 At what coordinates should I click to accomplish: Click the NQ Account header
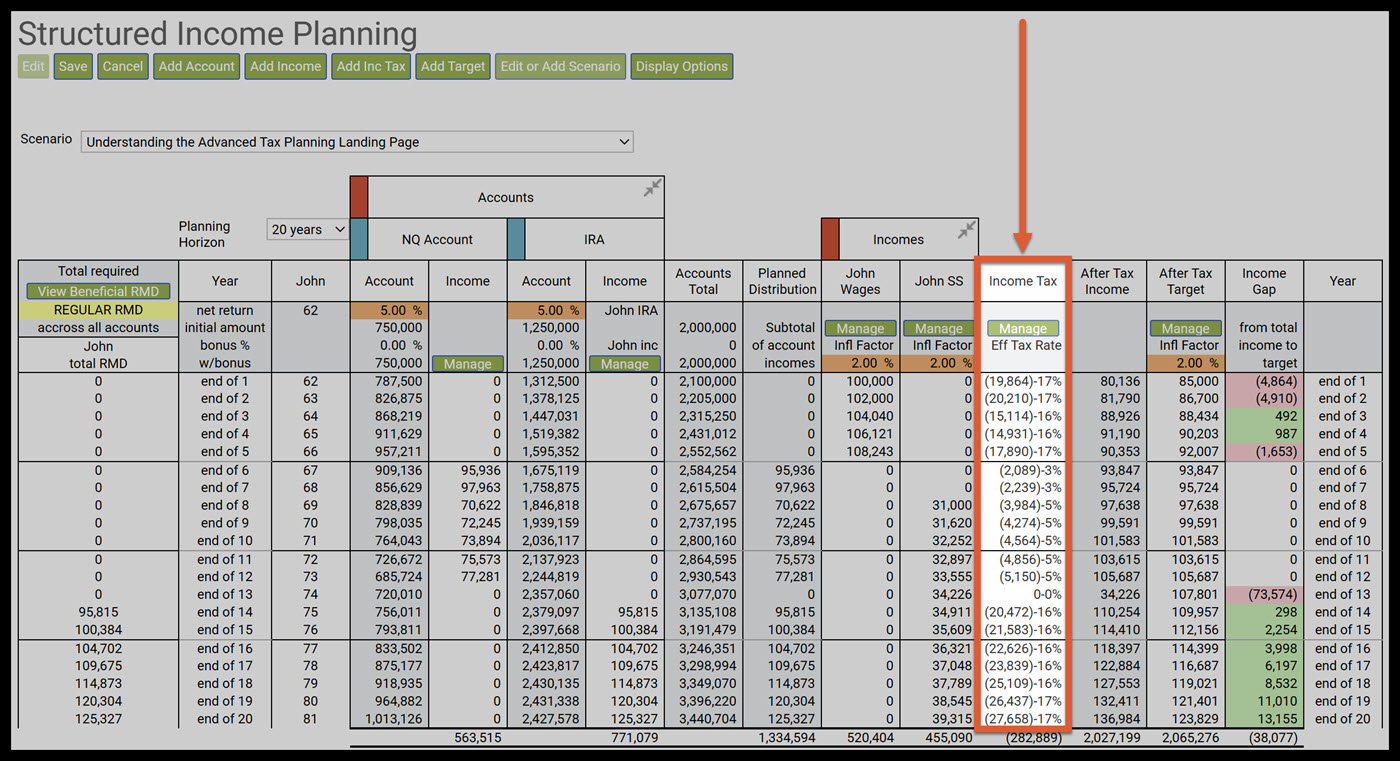pyautogui.click(x=436, y=239)
